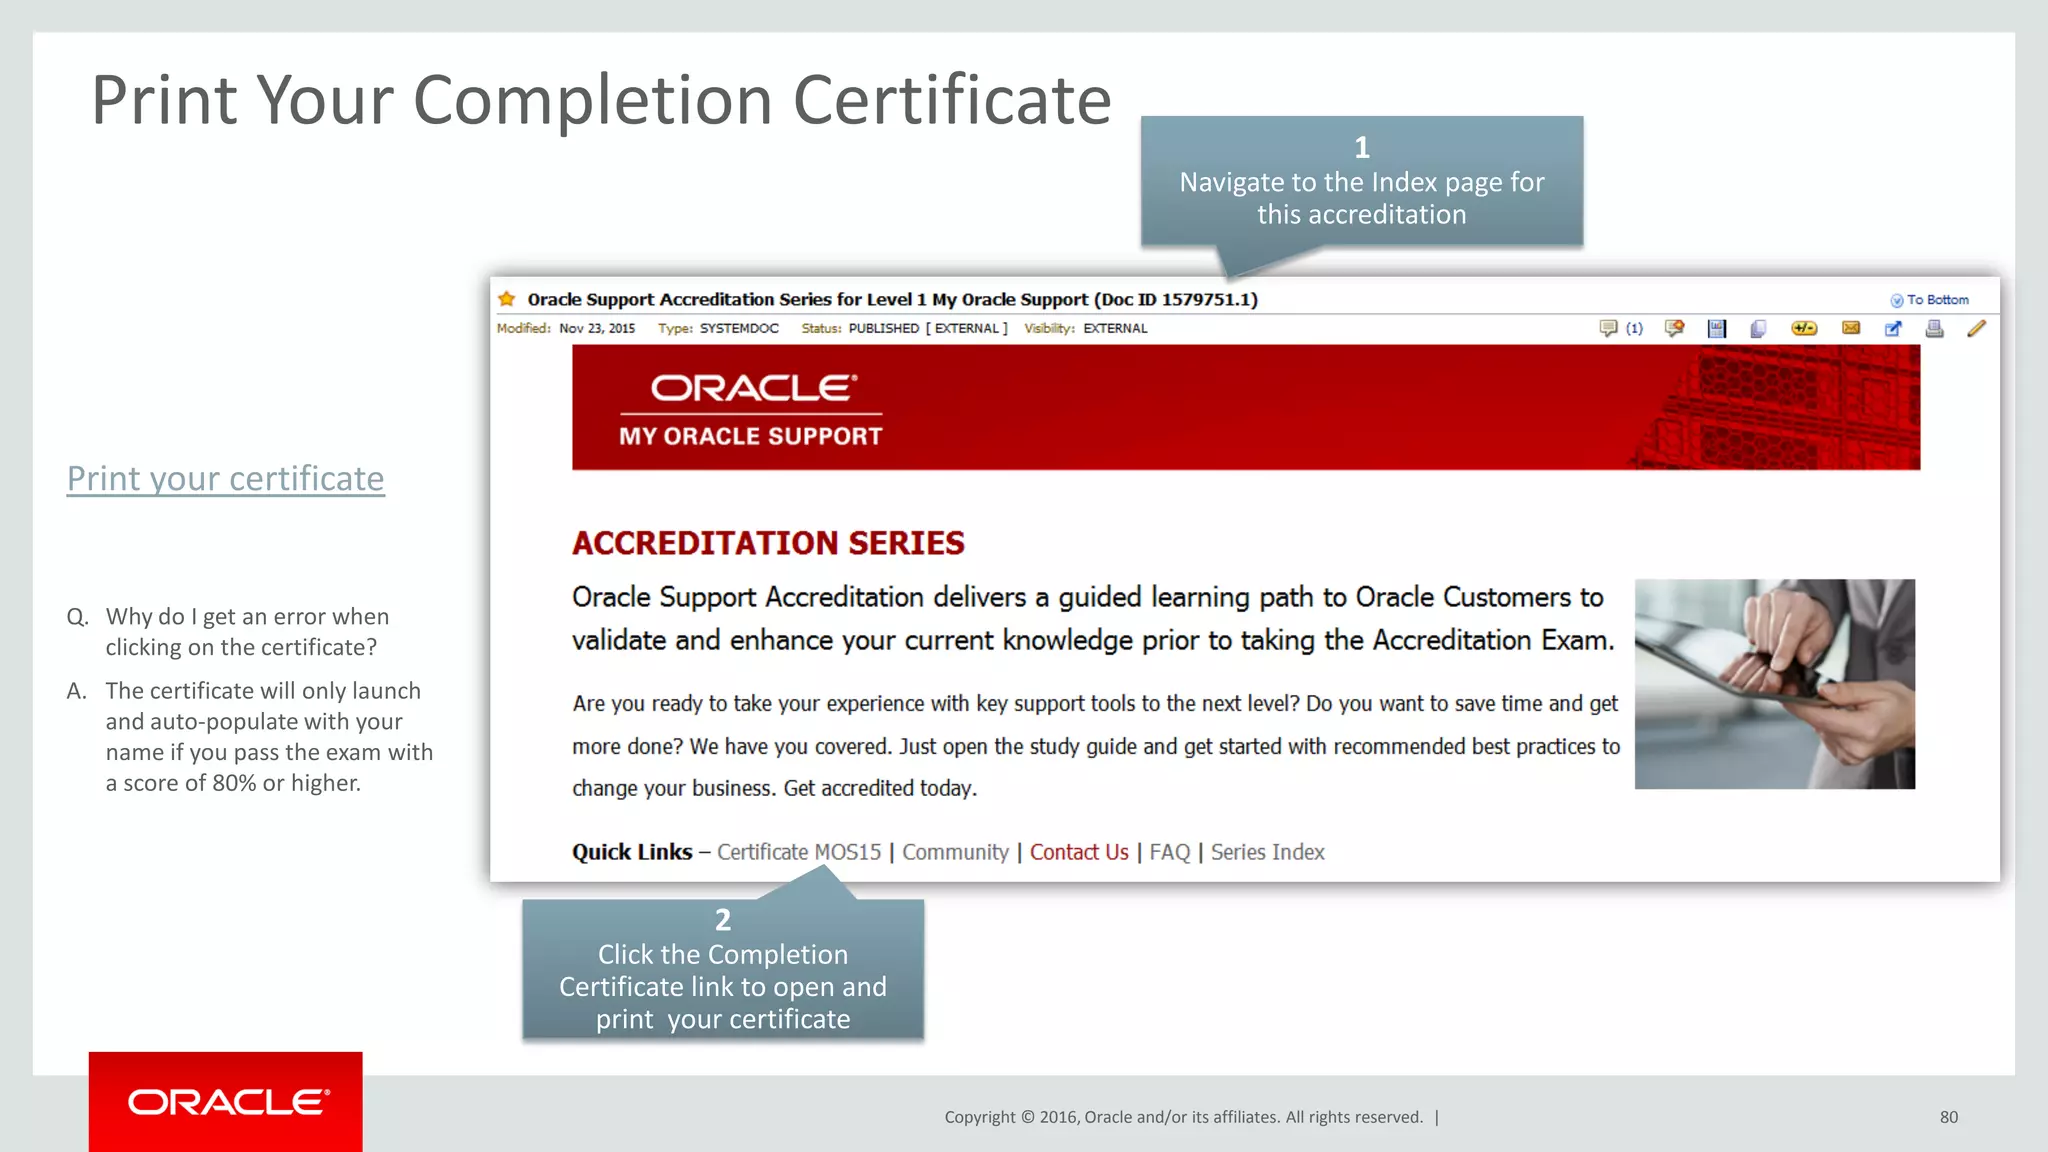Click the Quick Links label

pos(632,852)
